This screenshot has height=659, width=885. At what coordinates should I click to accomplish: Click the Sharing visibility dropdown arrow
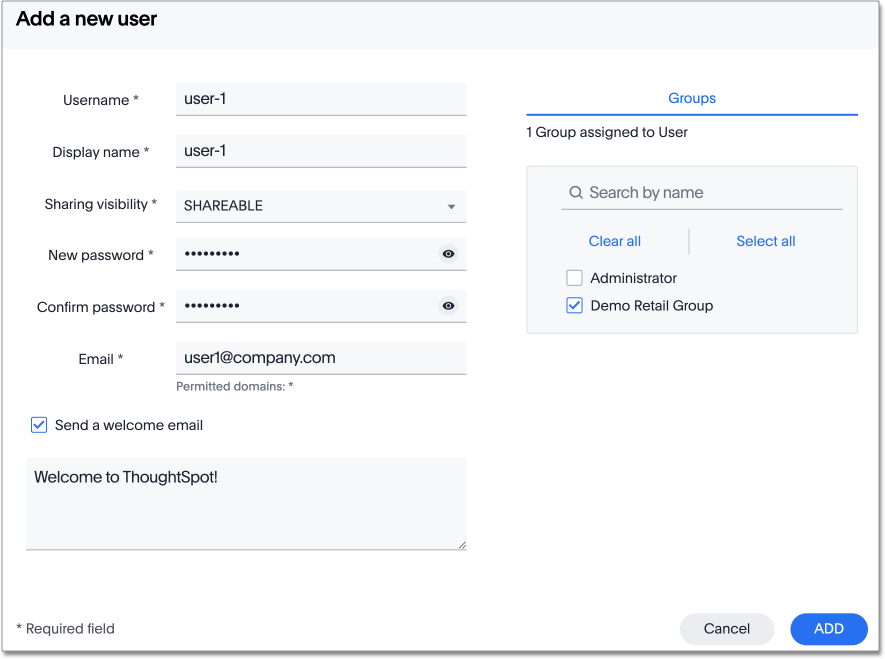[x=451, y=207]
